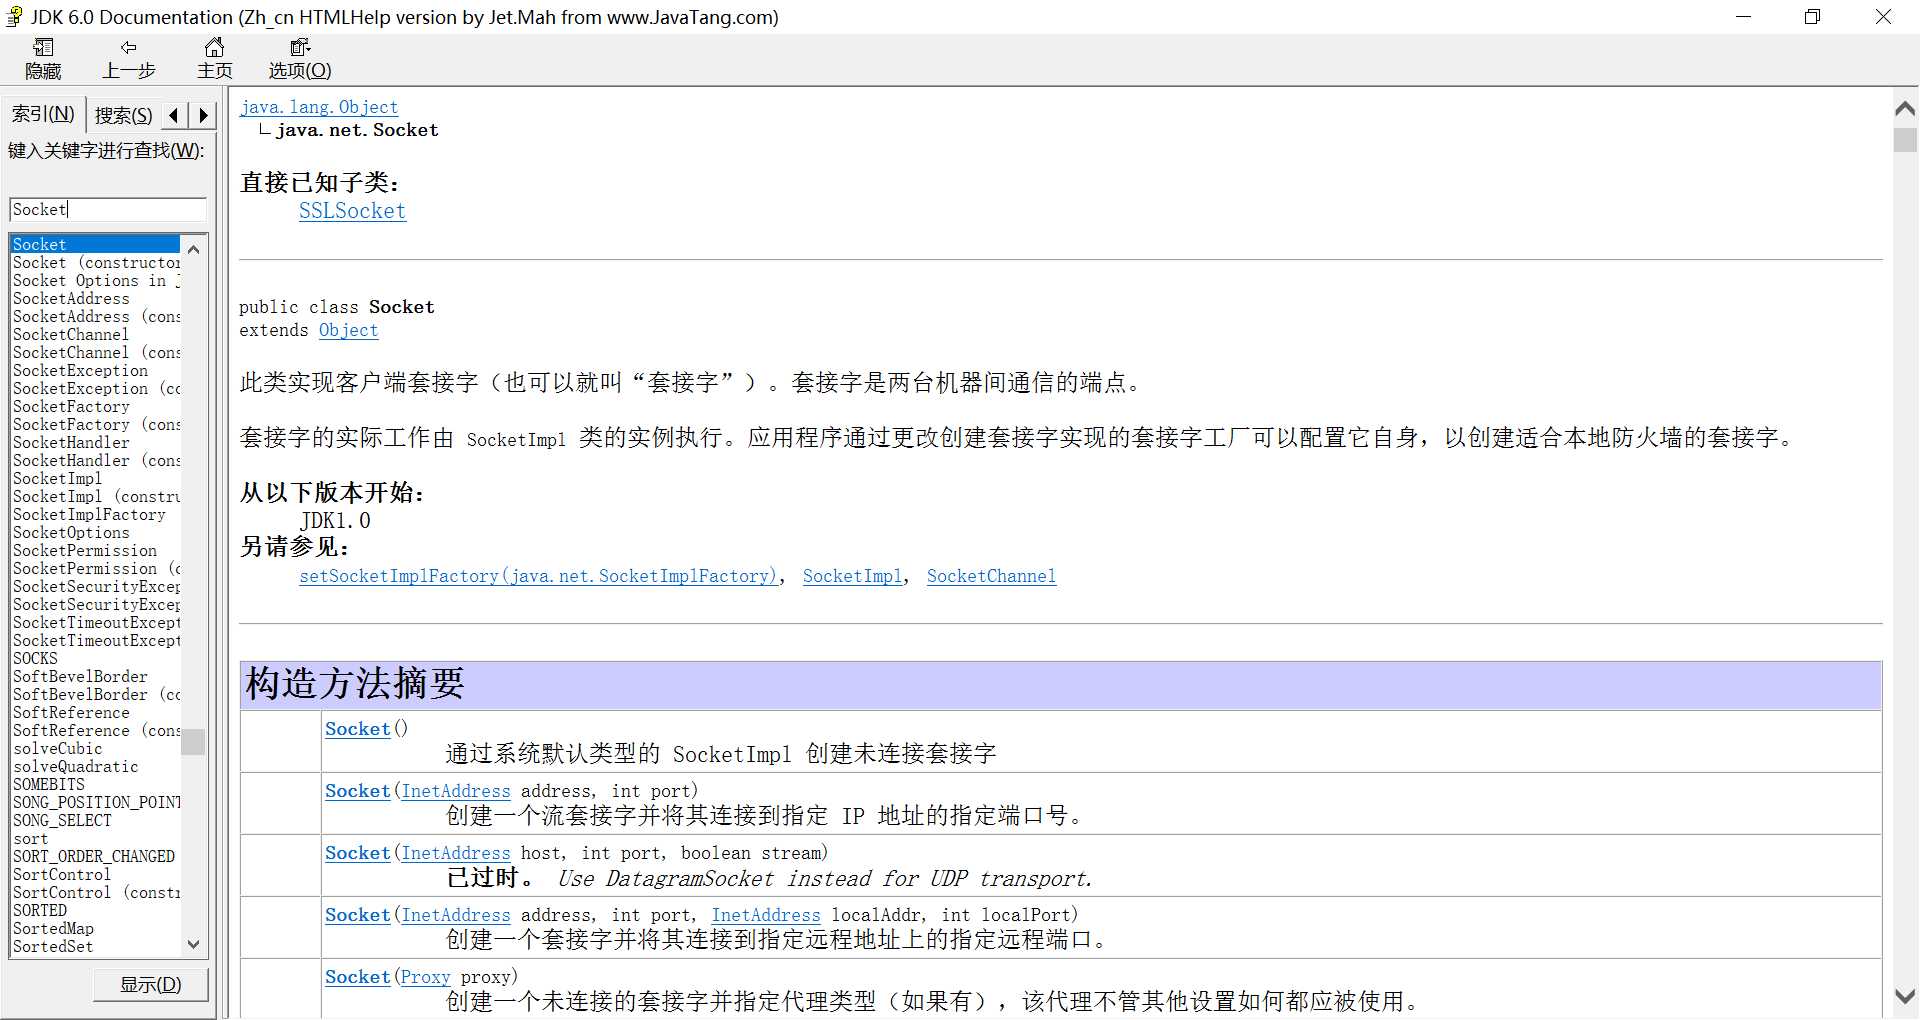Select first SortControl index entry
1920x1020 pixels.
pyautogui.click(x=62, y=874)
